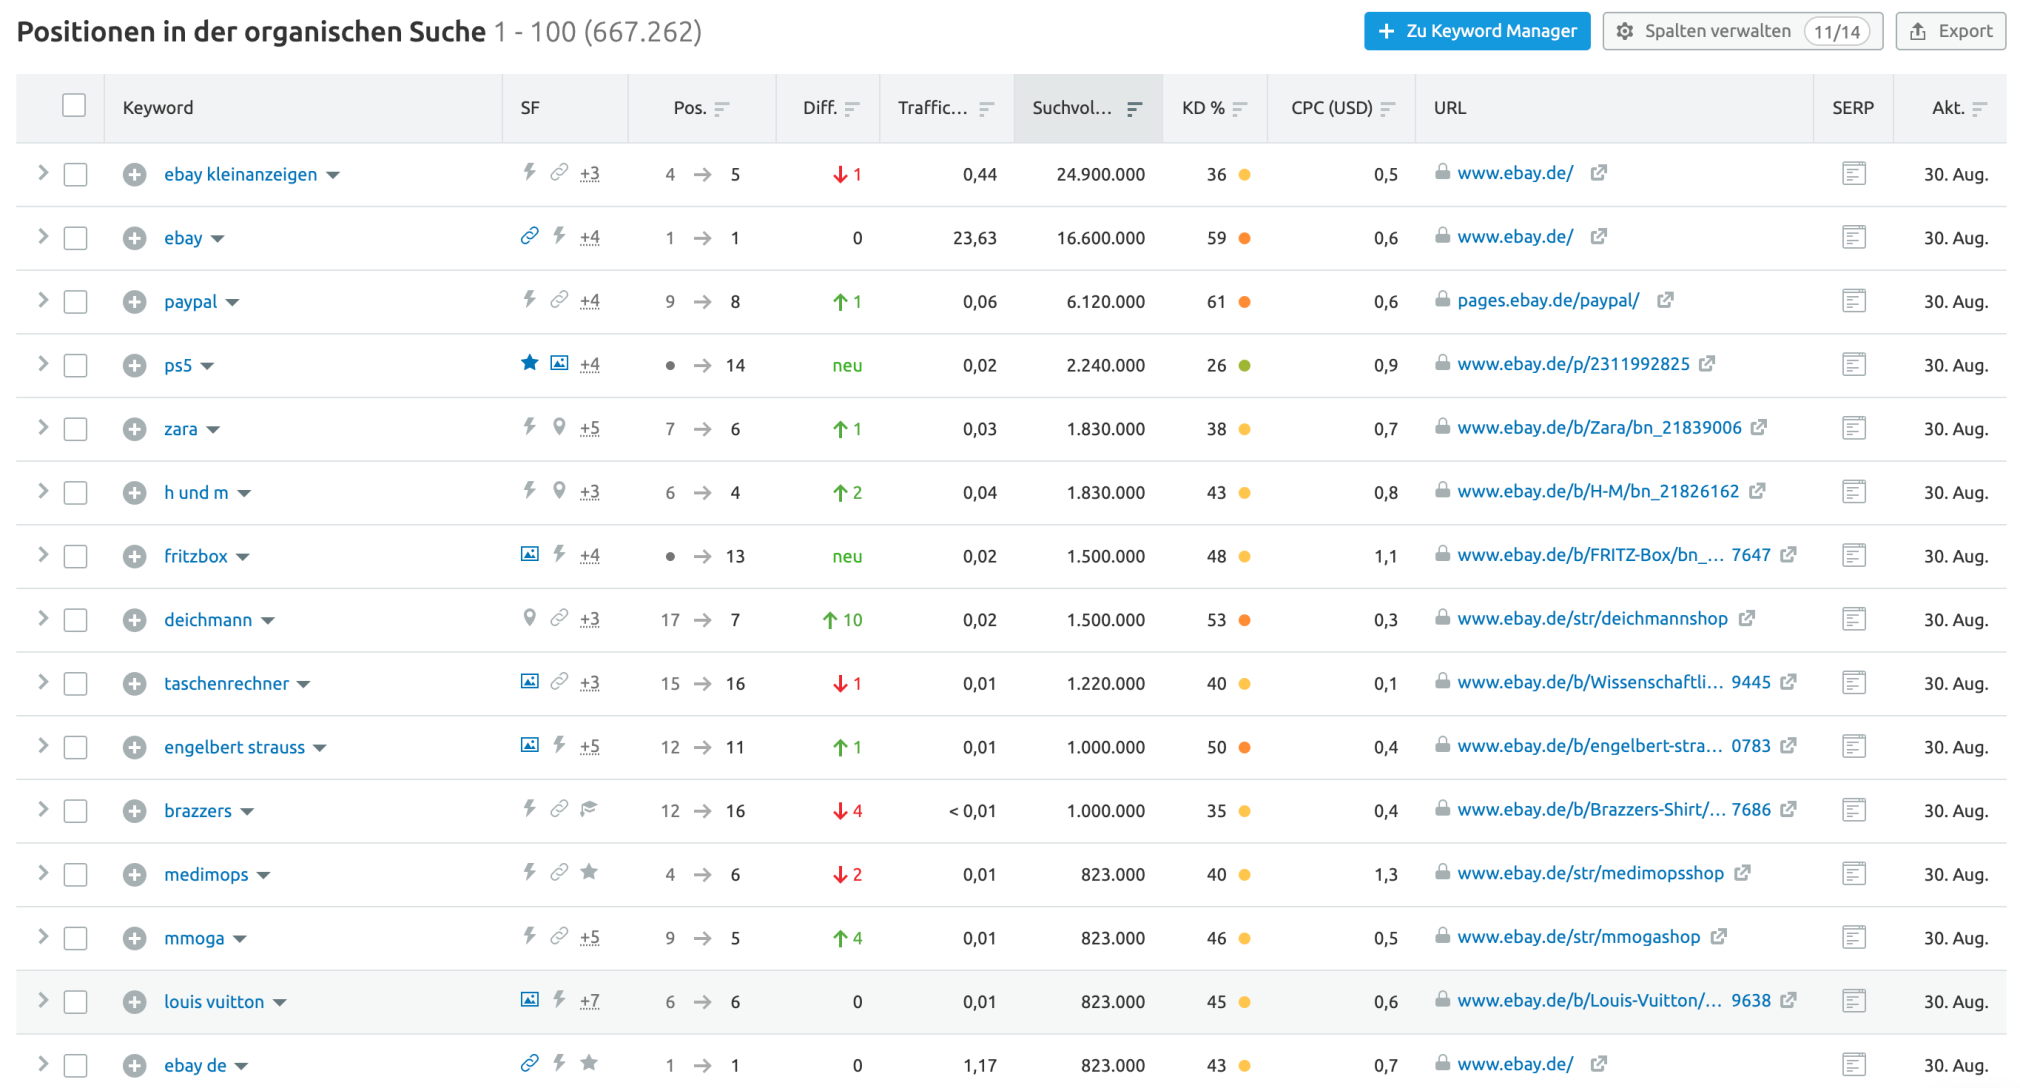This screenshot has width=2020, height=1088.
Task: Check the ebay kleinanzeigen row checkbox
Action: [75, 175]
